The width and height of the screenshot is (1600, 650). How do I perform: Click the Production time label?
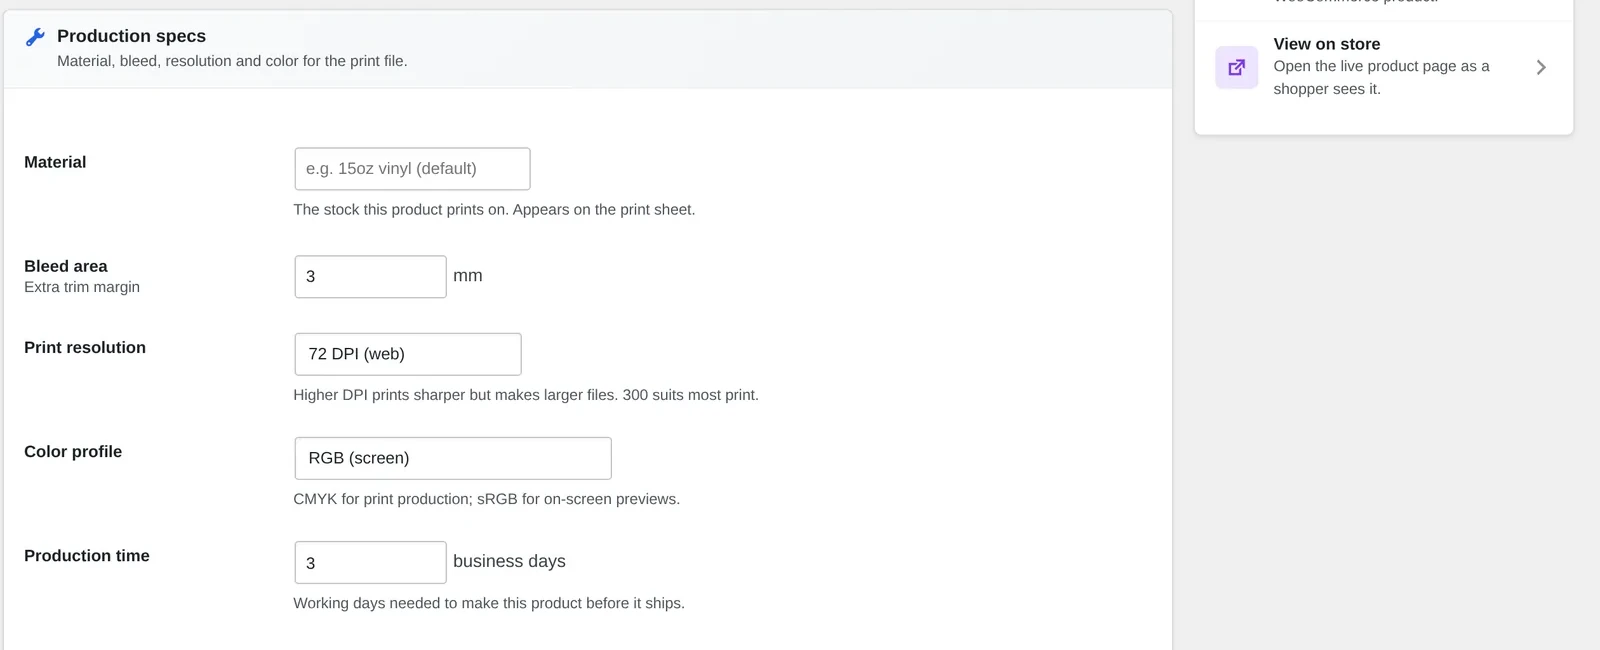tap(87, 555)
